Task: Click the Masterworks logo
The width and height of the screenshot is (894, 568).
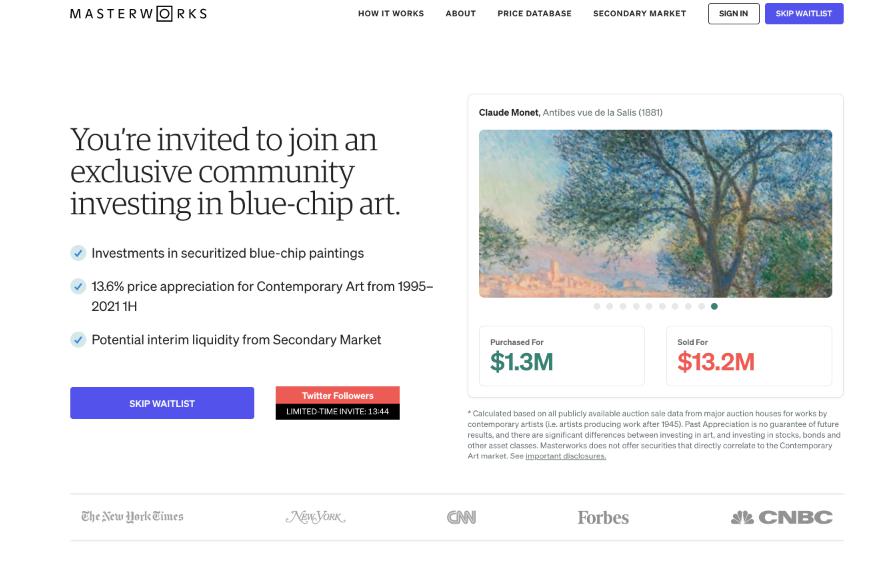Action: pos(138,14)
